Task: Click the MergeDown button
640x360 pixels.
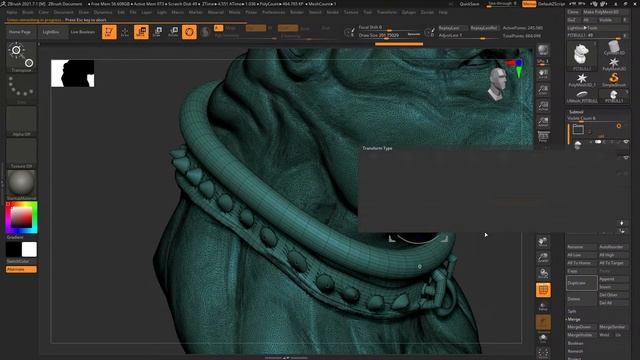Action: point(582,327)
